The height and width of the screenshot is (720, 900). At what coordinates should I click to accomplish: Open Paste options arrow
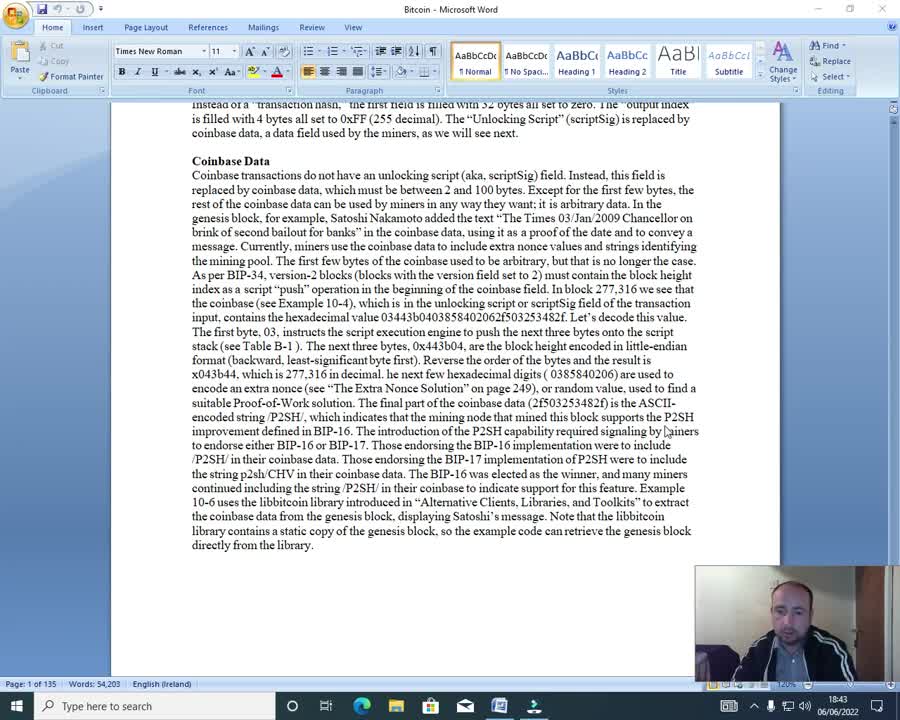(20, 78)
